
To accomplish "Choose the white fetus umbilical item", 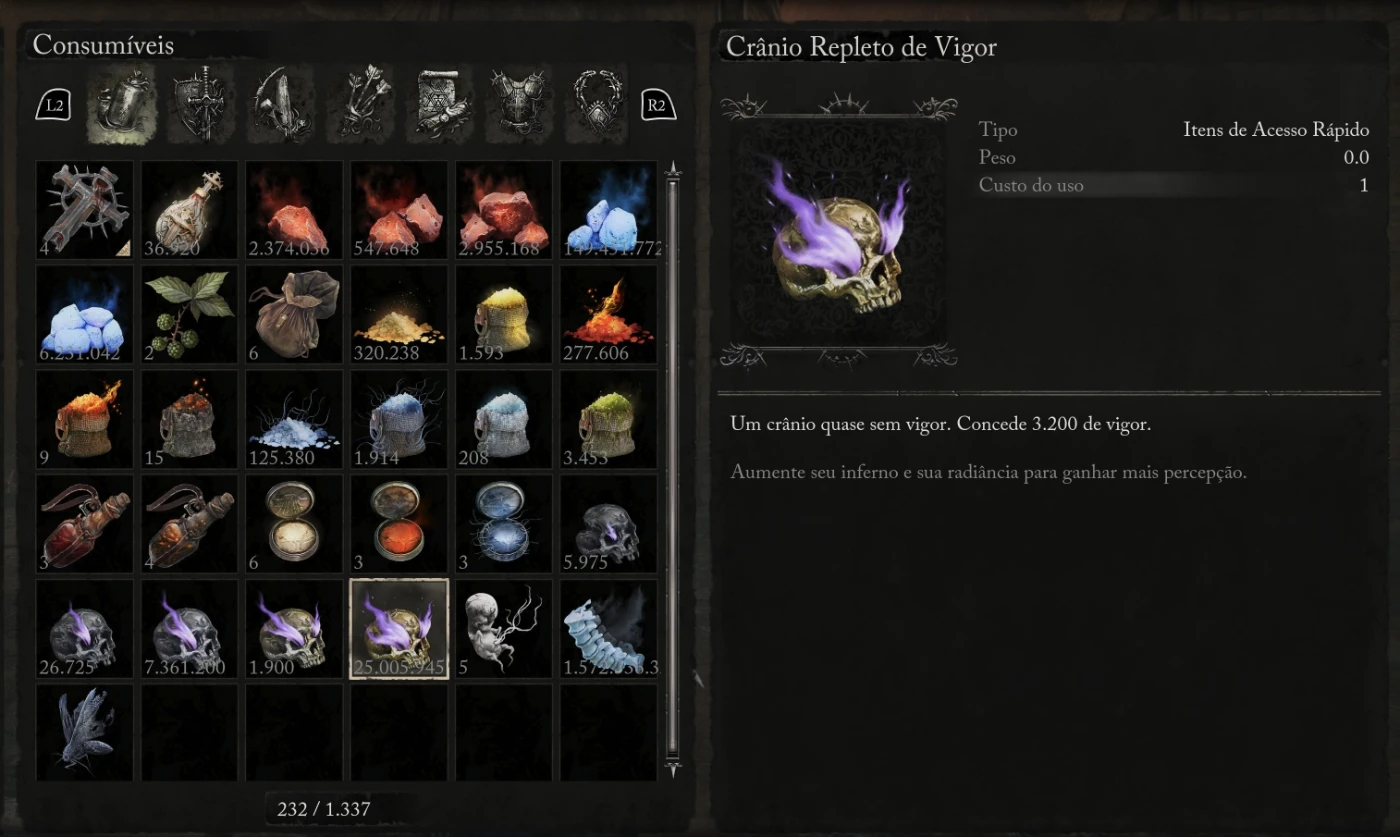I will pos(504,629).
